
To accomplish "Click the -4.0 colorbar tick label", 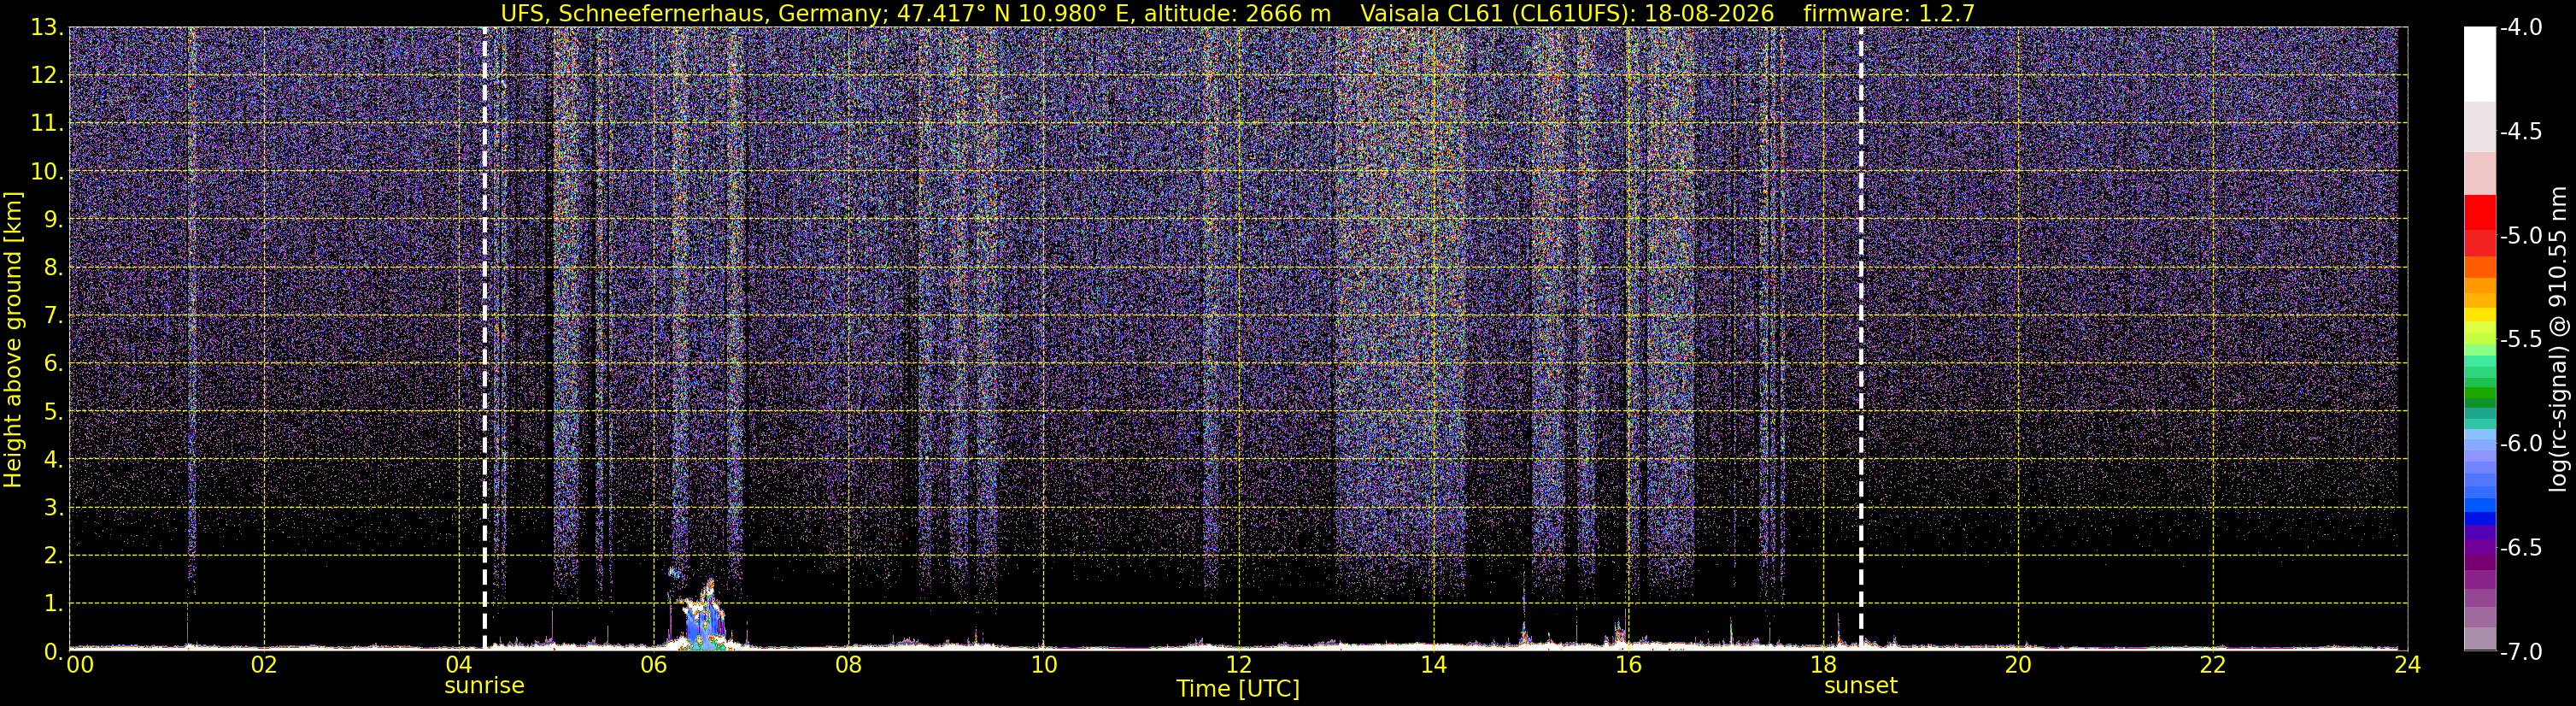I will tap(2520, 28).
